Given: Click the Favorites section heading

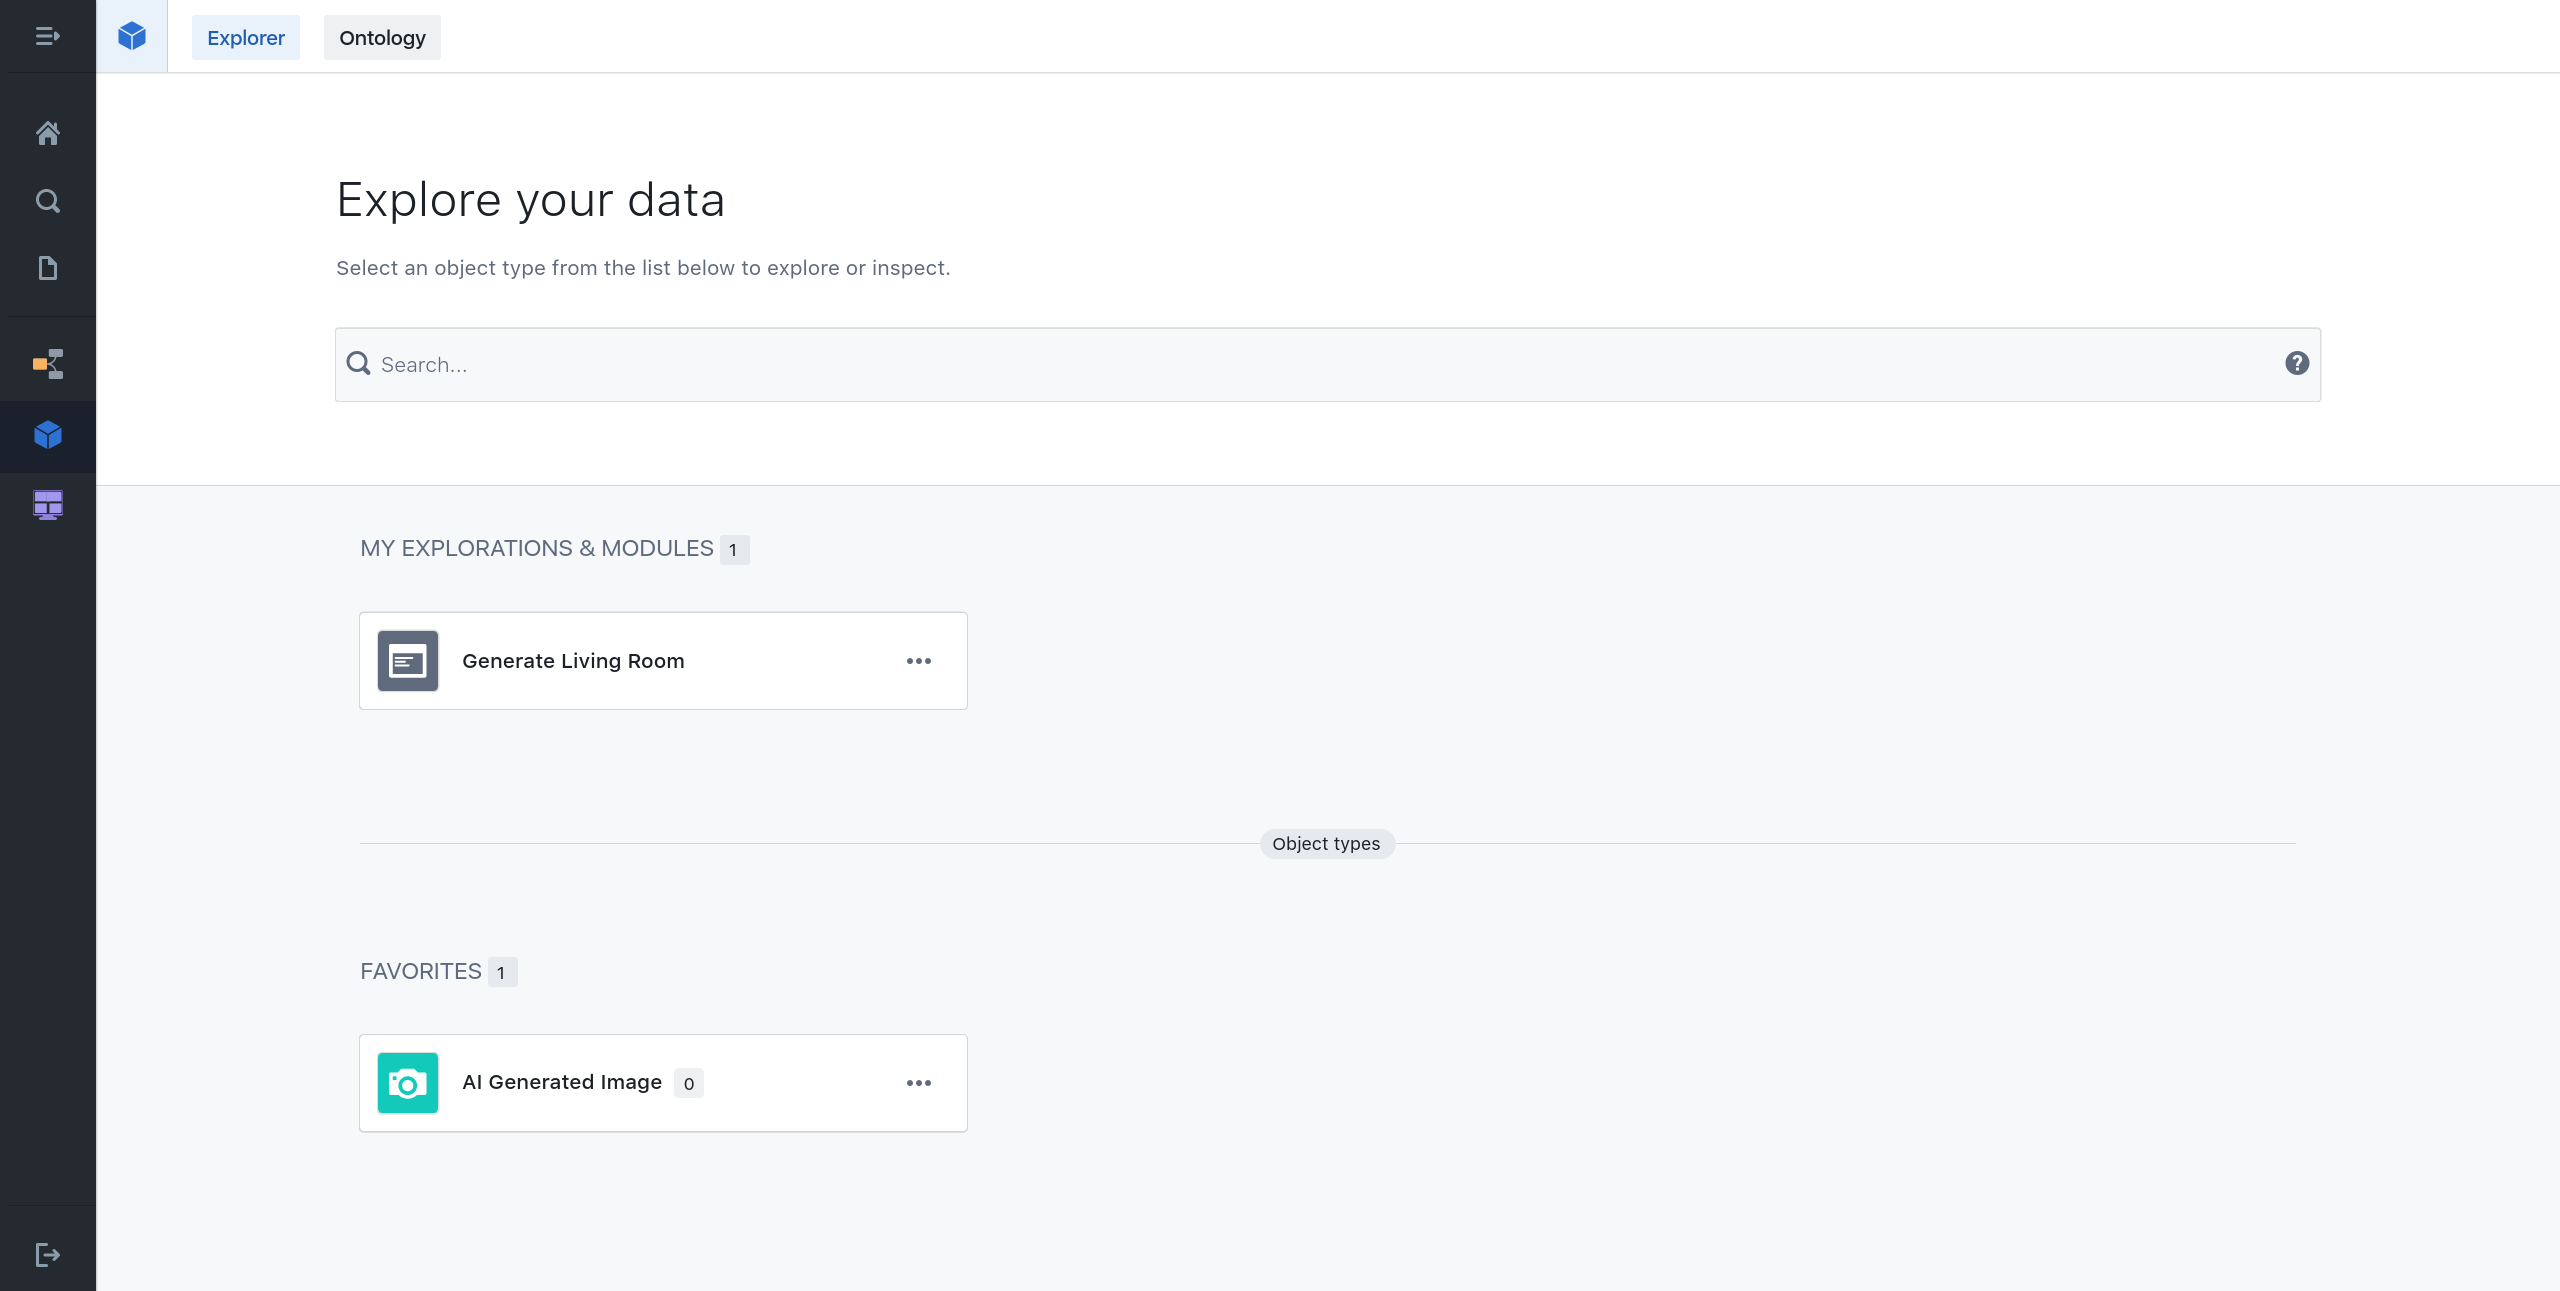Looking at the screenshot, I should [420, 972].
